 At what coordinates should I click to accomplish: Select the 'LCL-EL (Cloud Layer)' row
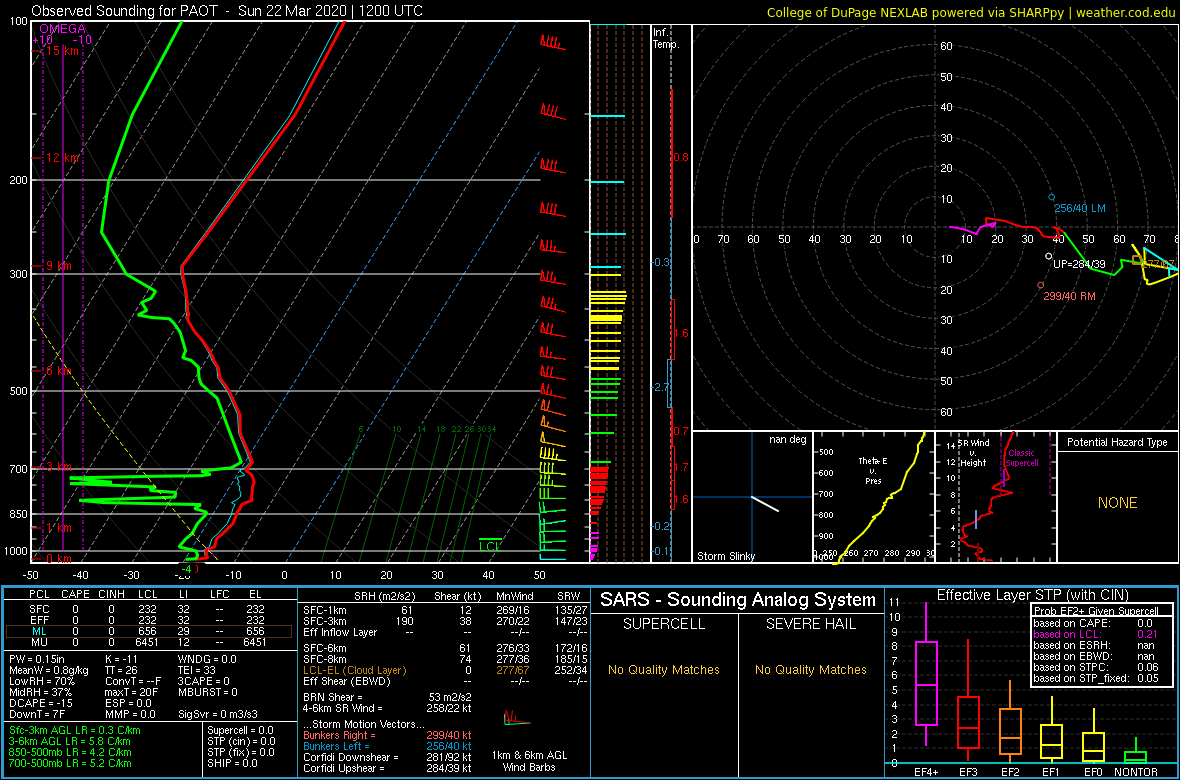445,670
